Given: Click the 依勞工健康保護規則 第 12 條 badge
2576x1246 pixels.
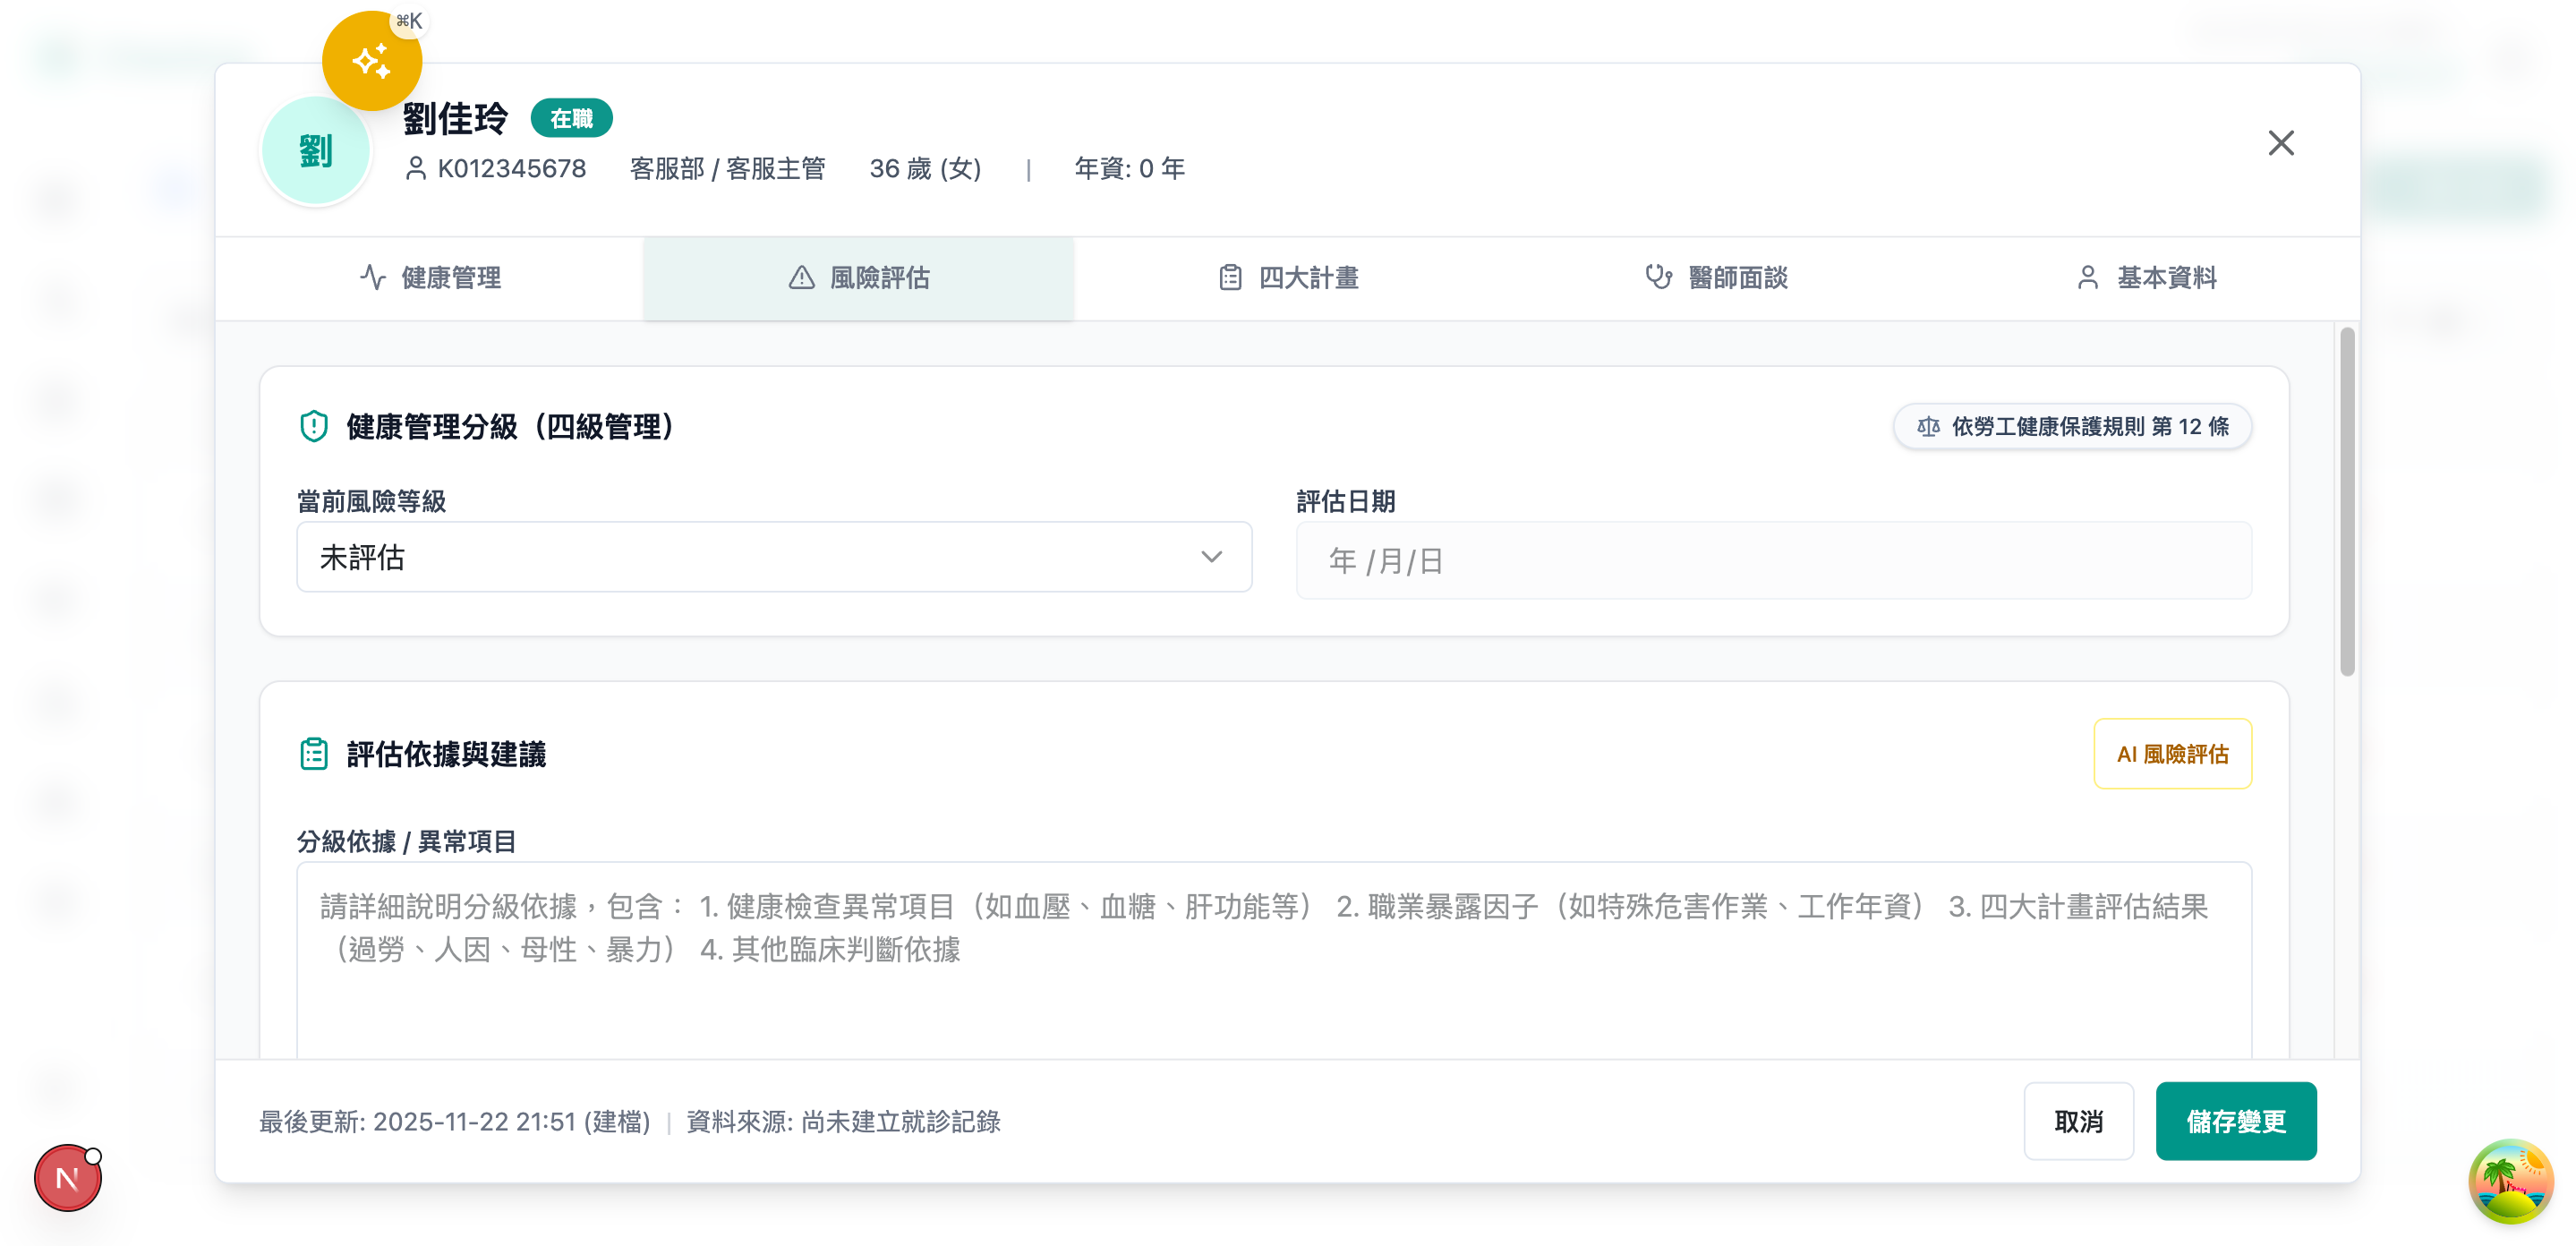Looking at the screenshot, I should point(2073,427).
